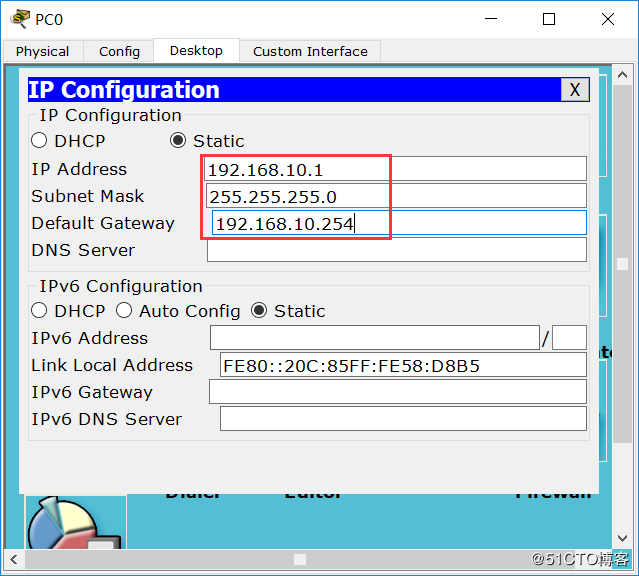This screenshot has height=576, width=639.
Task: Click the empty DNS Server field
Action: tap(397, 249)
